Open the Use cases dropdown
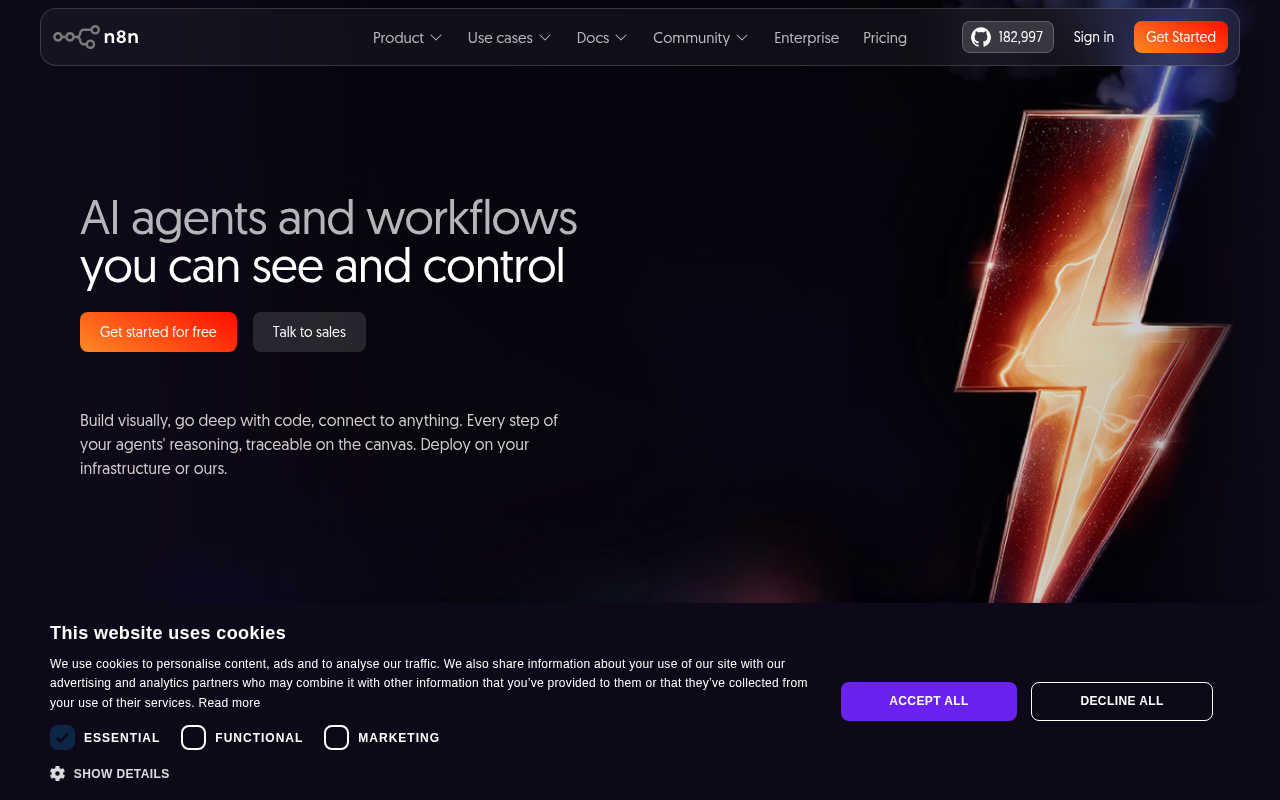The width and height of the screenshot is (1280, 800). [x=509, y=37]
